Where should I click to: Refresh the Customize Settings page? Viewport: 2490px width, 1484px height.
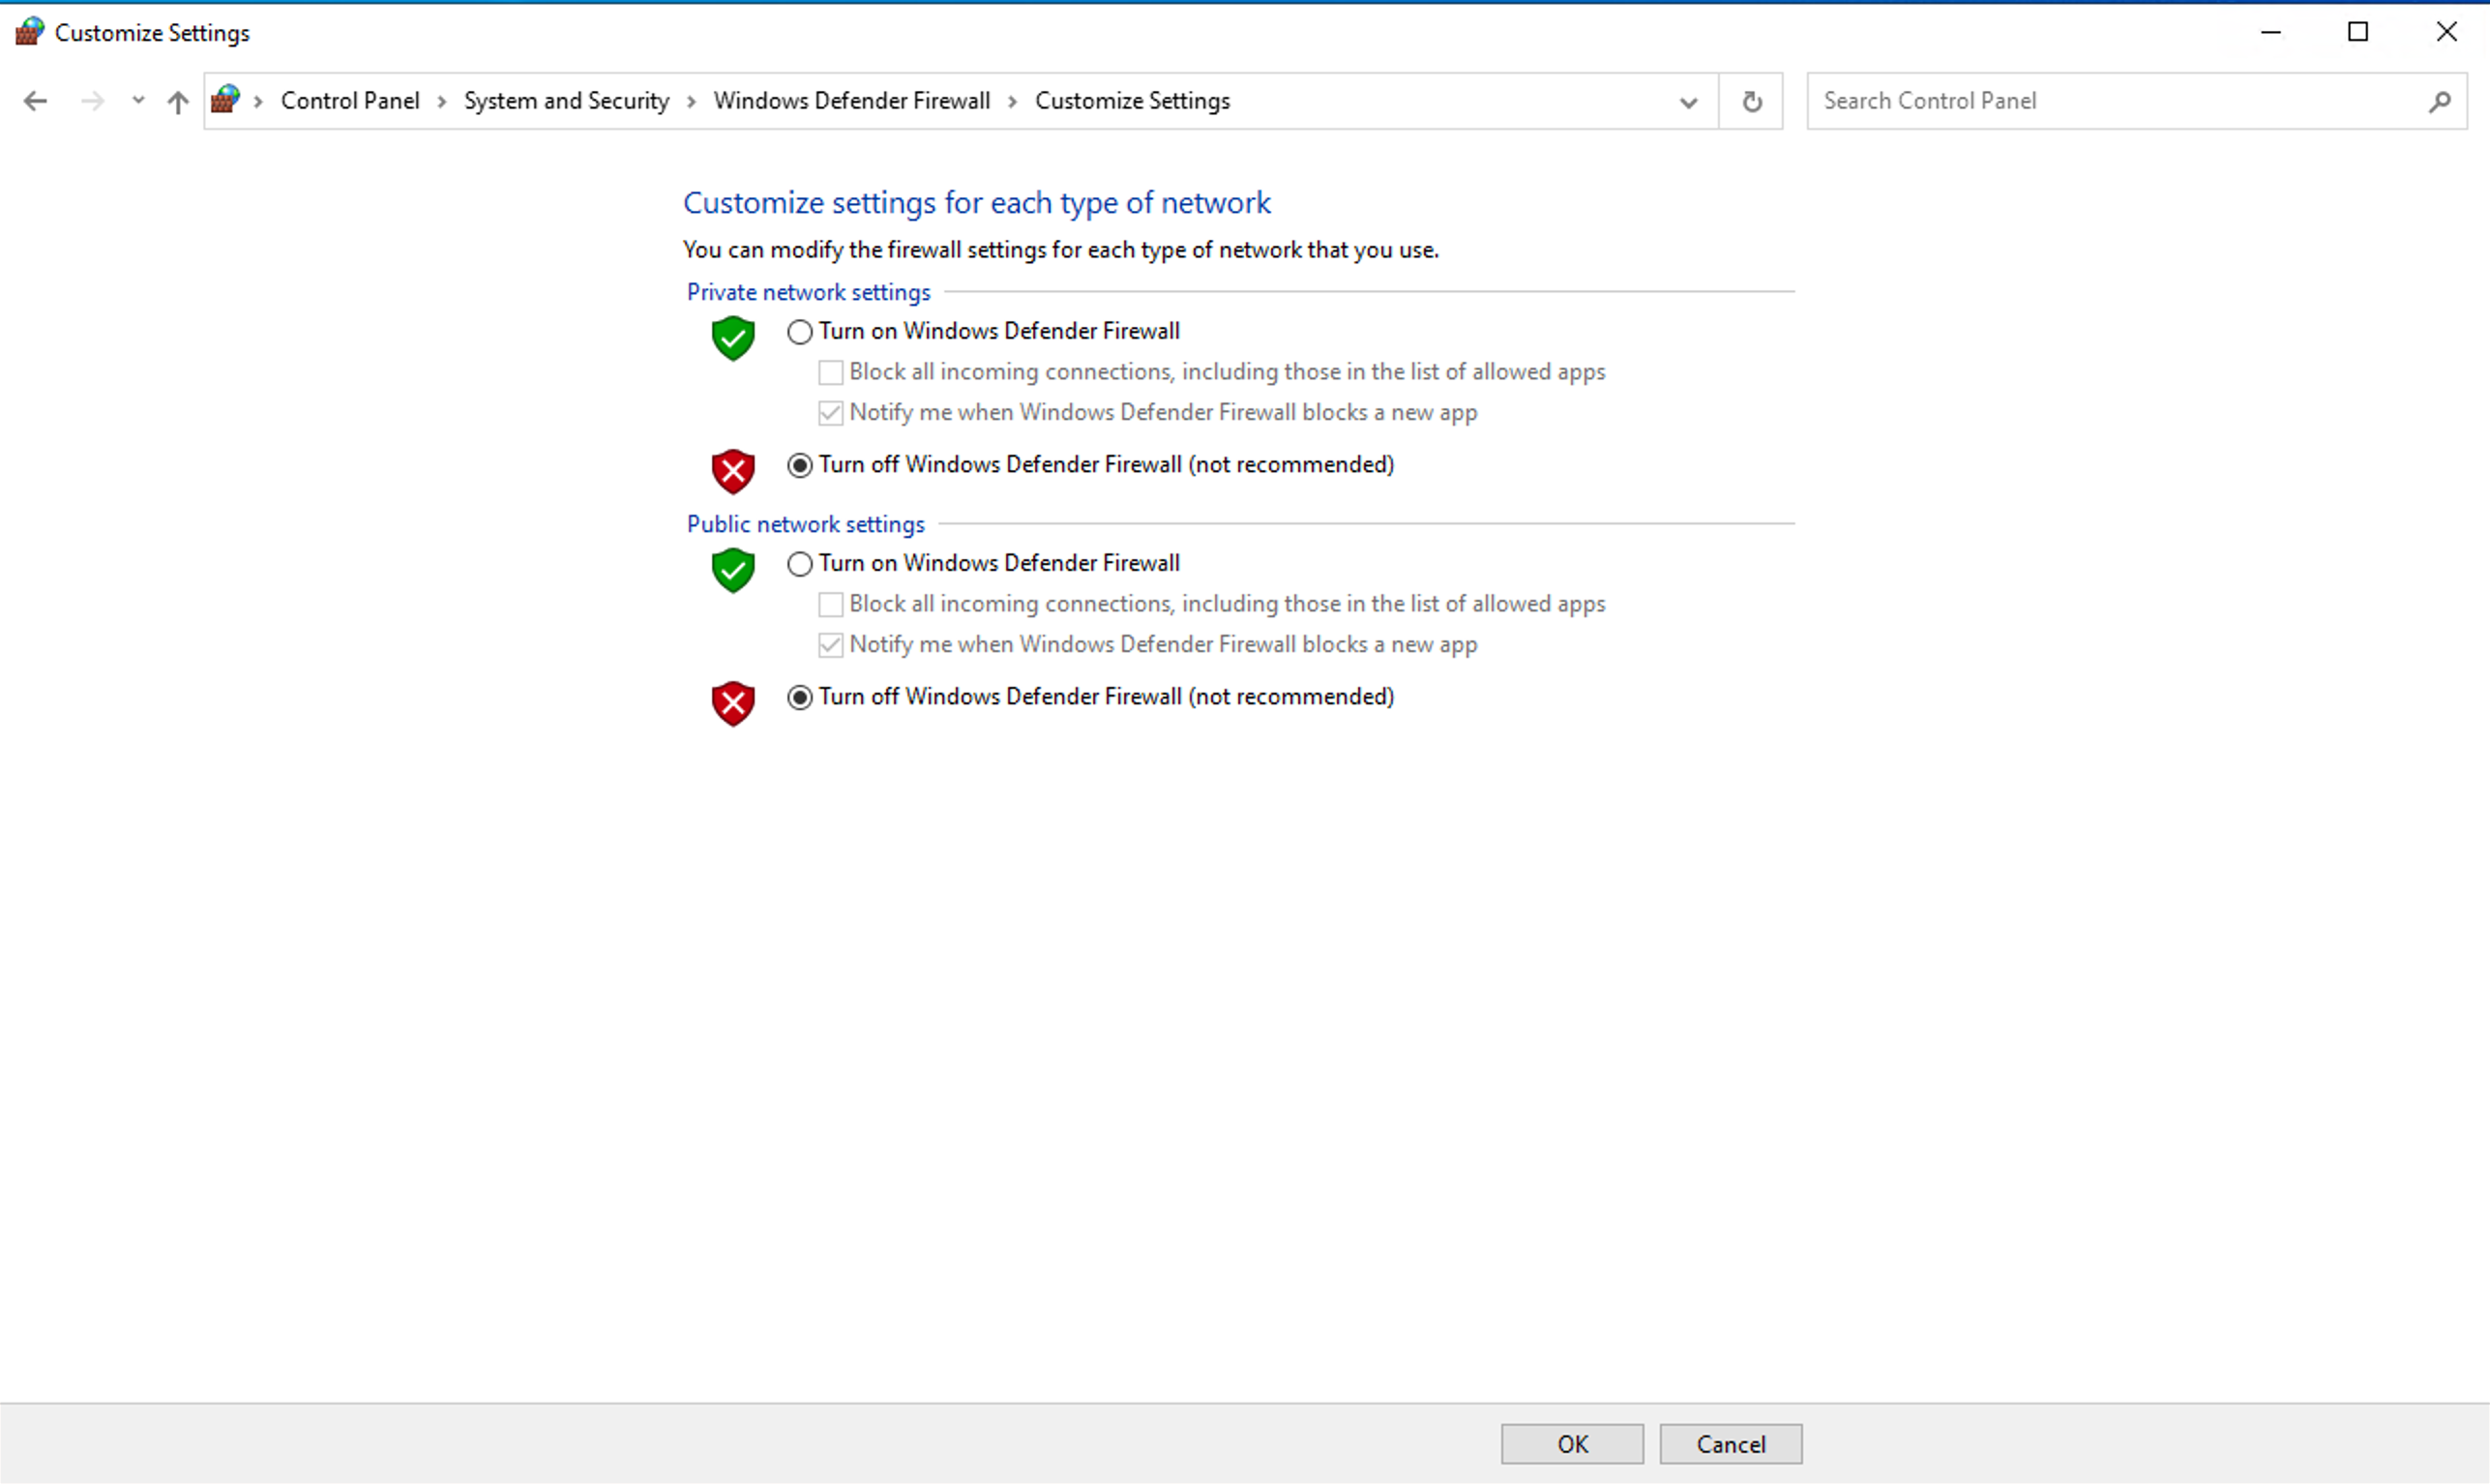tap(1751, 101)
